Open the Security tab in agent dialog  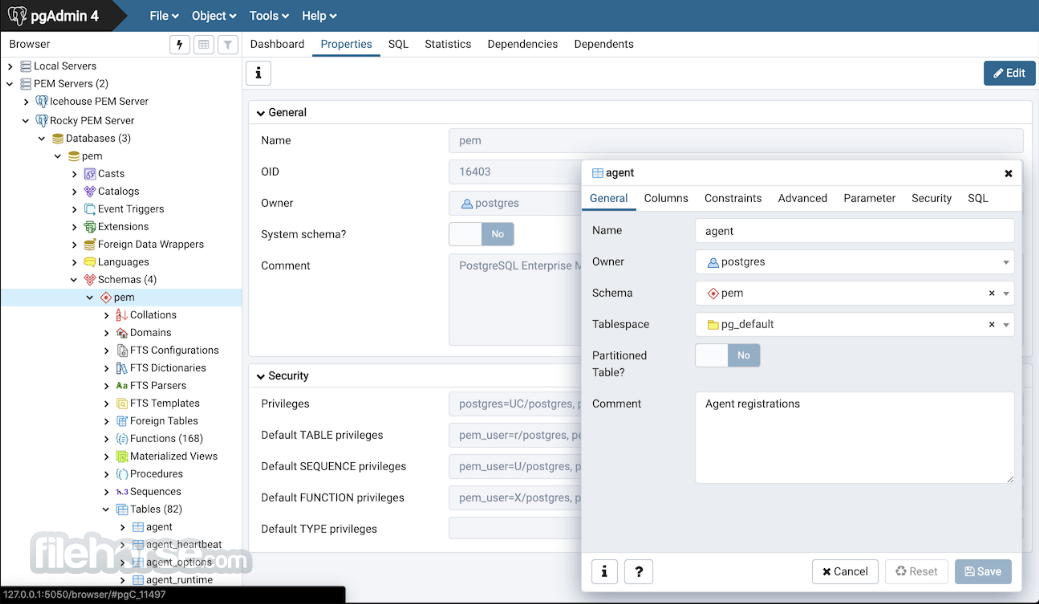(x=931, y=198)
